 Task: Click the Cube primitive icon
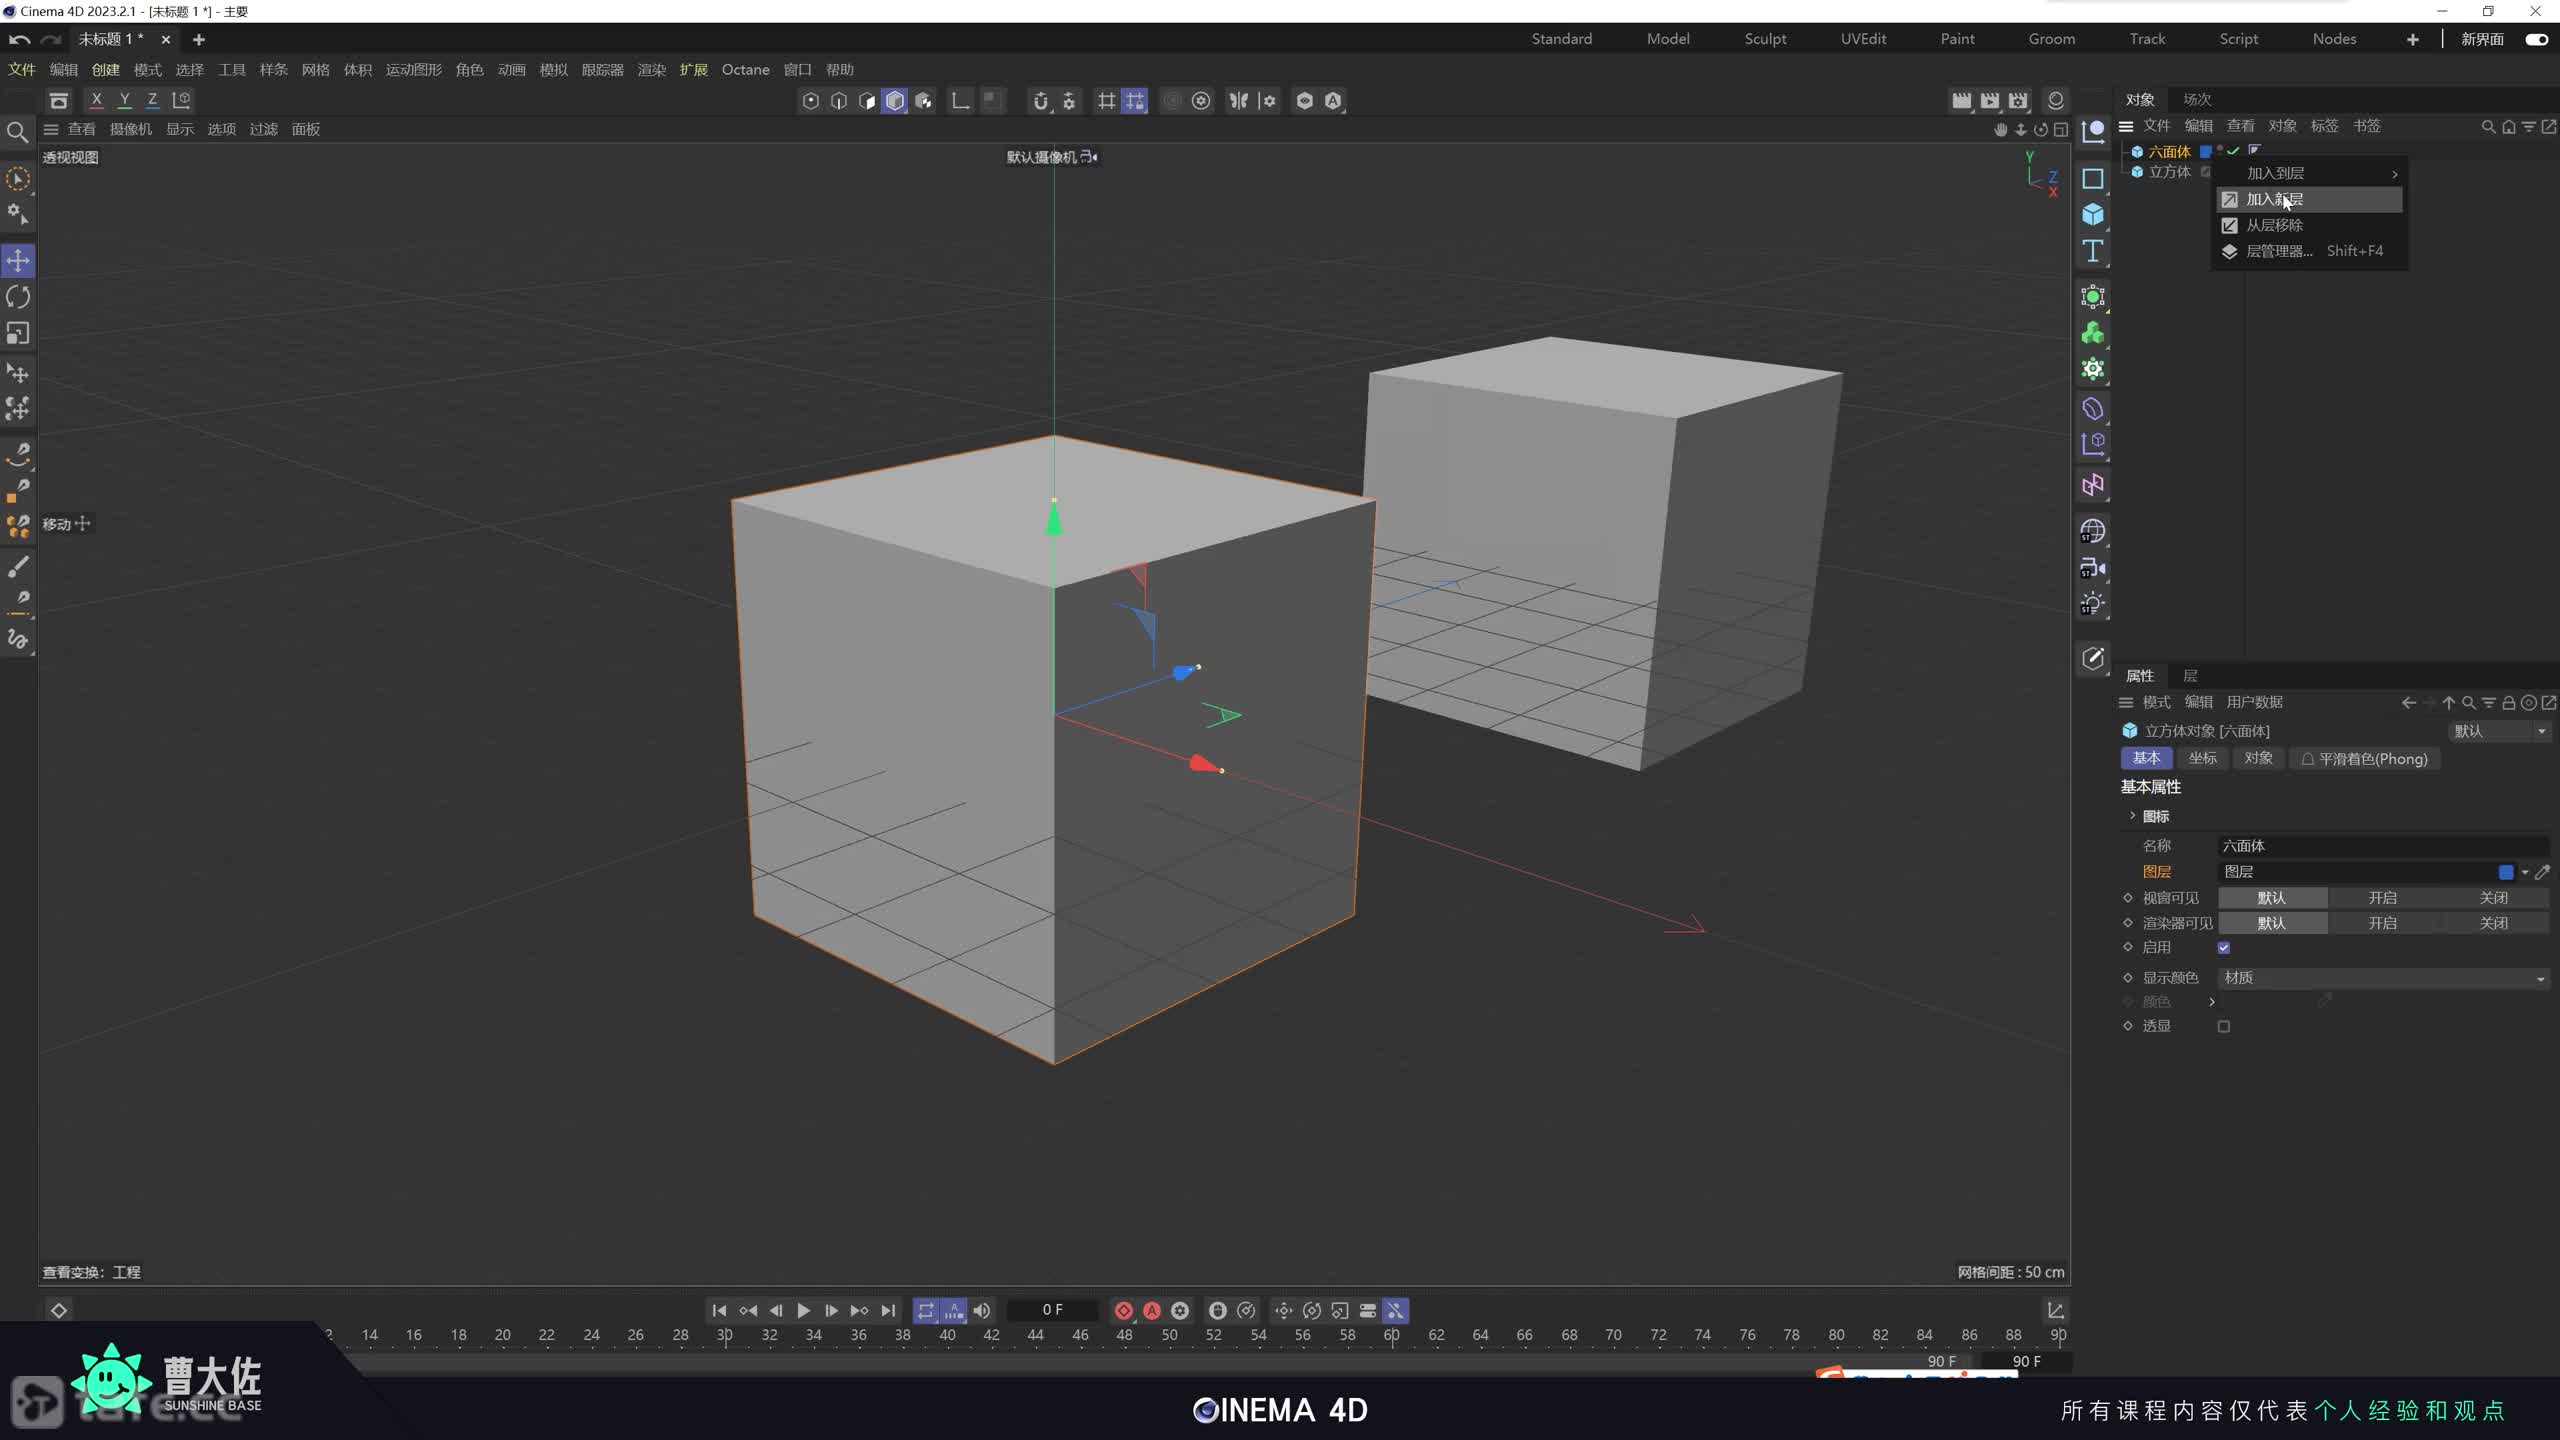click(x=2092, y=215)
